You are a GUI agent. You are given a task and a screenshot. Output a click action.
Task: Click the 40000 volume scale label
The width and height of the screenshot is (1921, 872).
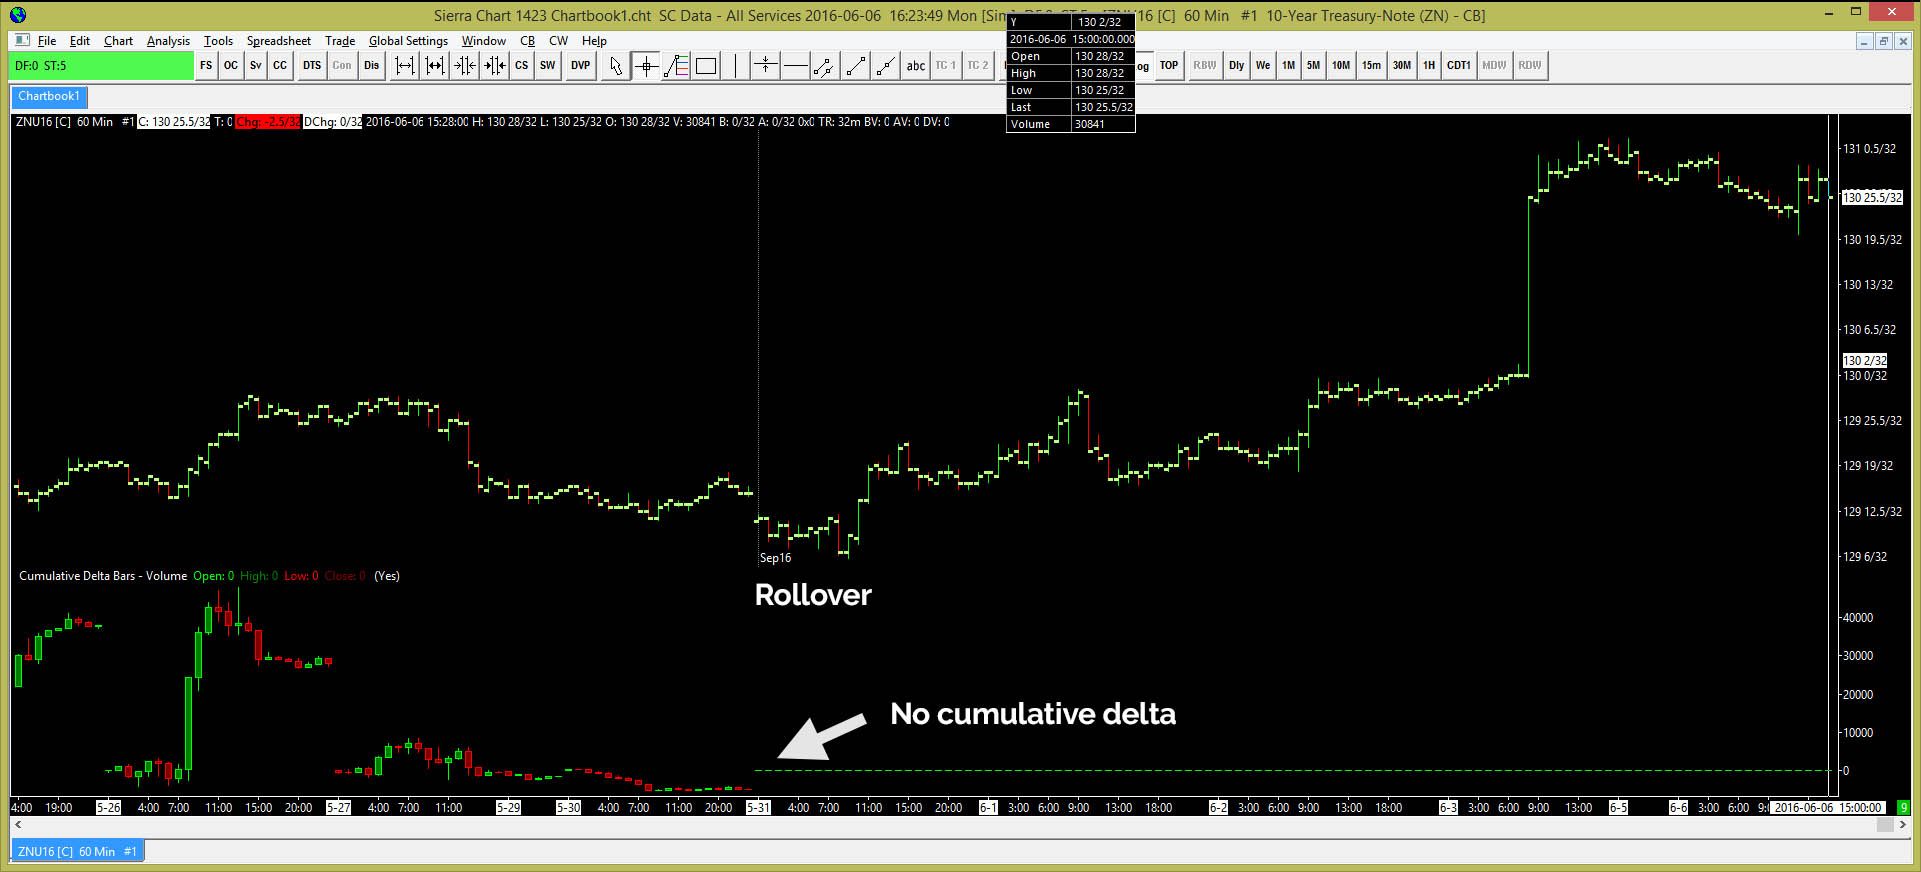(1858, 618)
